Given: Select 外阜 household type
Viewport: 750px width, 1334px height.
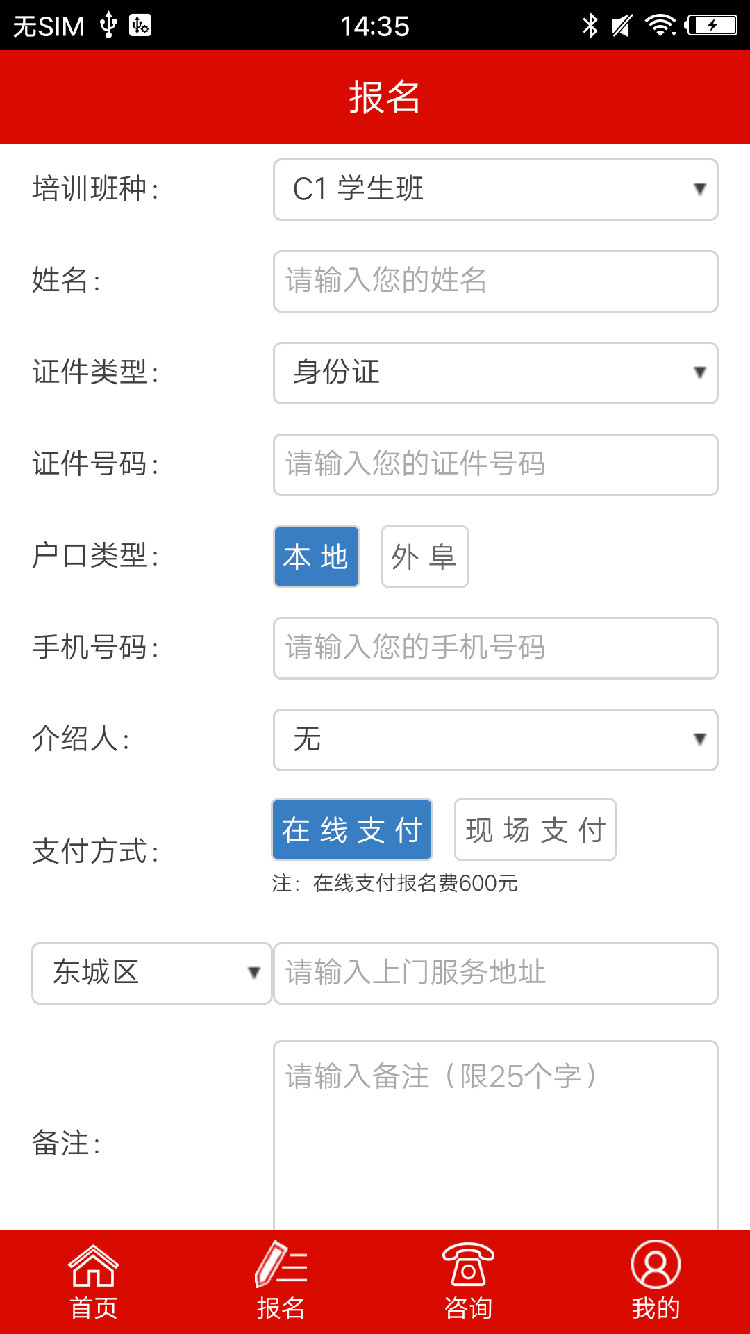Looking at the screenshot, I should click(x=424, y=557).
